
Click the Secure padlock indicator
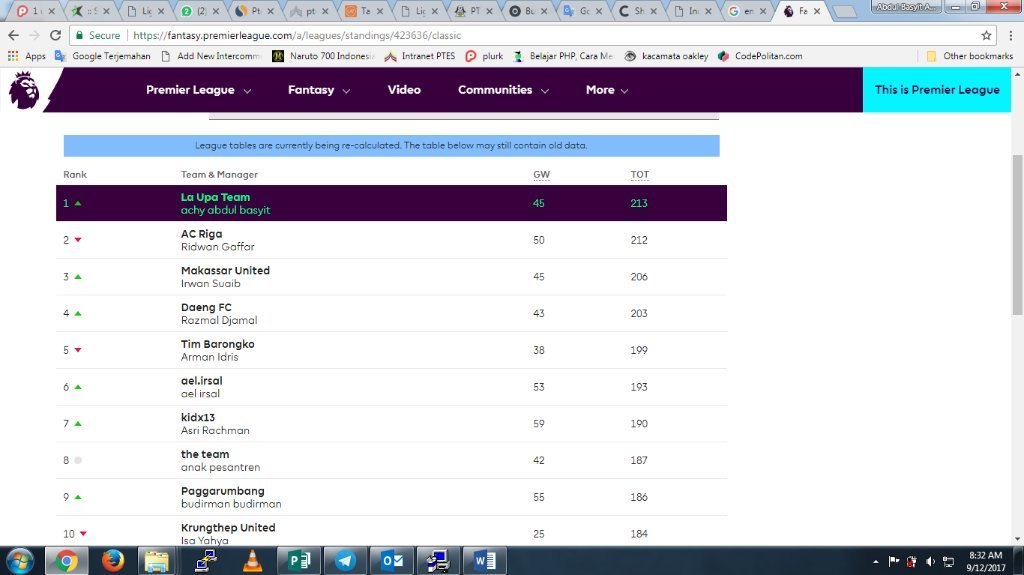pyautogui.click(x=98, y=35)
